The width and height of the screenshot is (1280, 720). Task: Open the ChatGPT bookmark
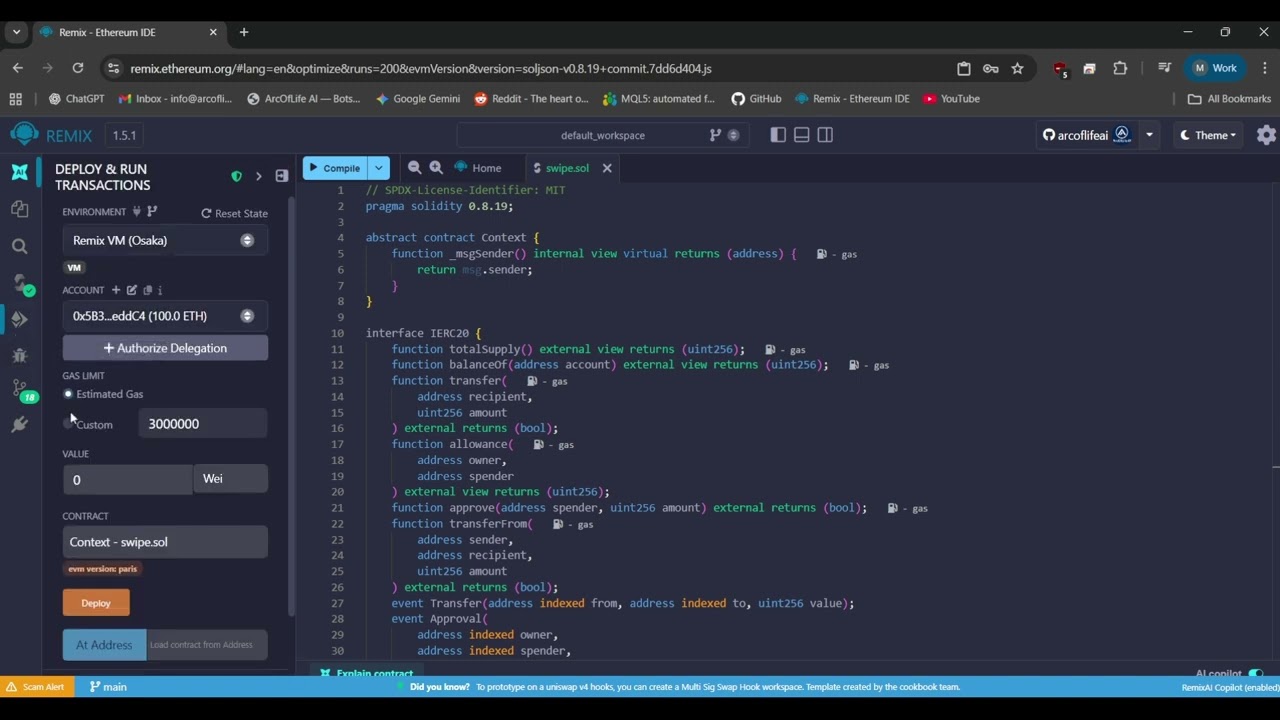point(77,99)
